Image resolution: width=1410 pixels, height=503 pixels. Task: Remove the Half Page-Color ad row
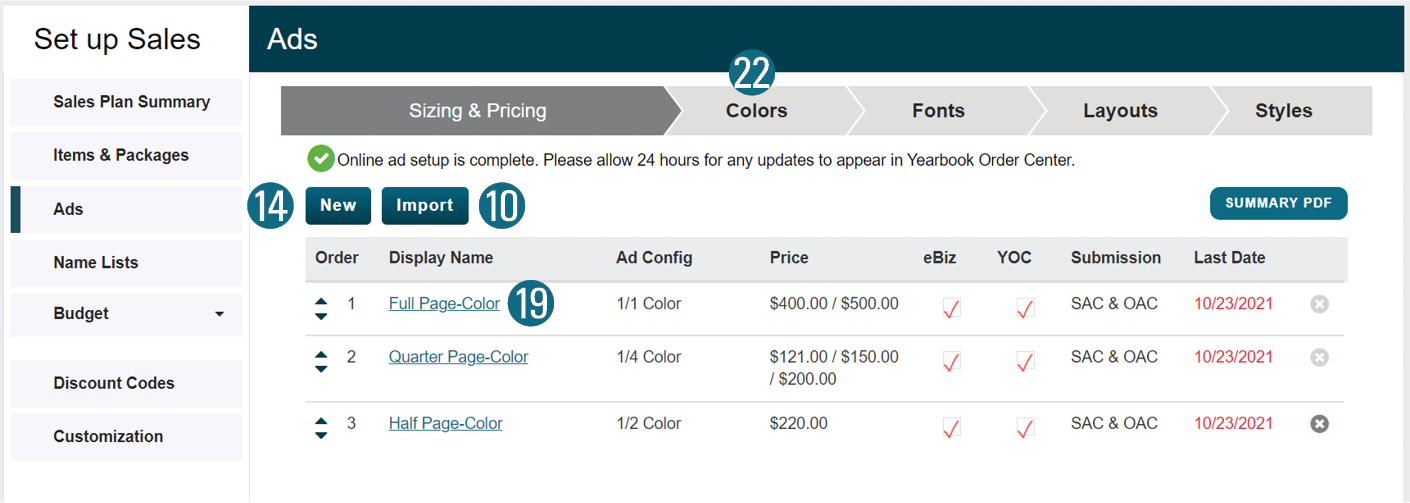point(1319,424)
